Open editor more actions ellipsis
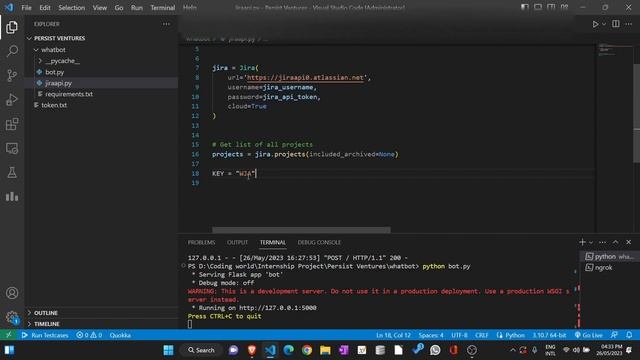Viewport: 640px width, 360px height. pyautogui.click(x=629, y=24)
